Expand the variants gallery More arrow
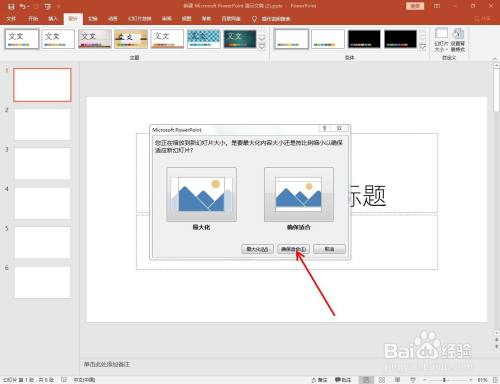500x384 pixels. [x=423, y=47]
